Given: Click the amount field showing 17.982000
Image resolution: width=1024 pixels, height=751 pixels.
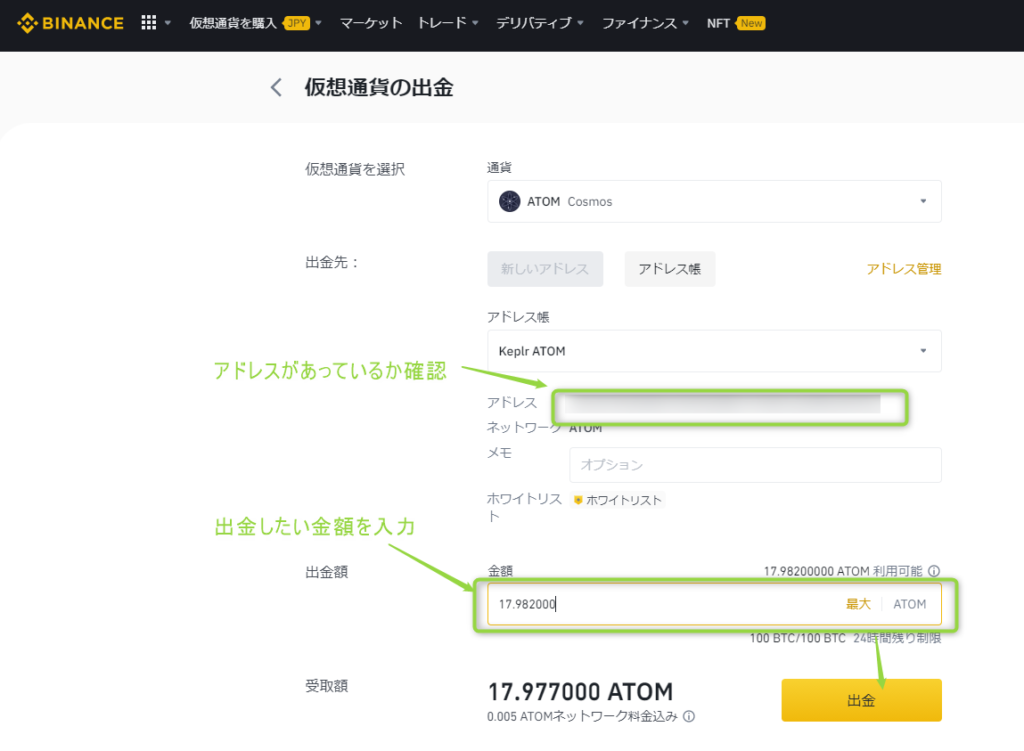Looking at the screenshot, I should [714, 604].
